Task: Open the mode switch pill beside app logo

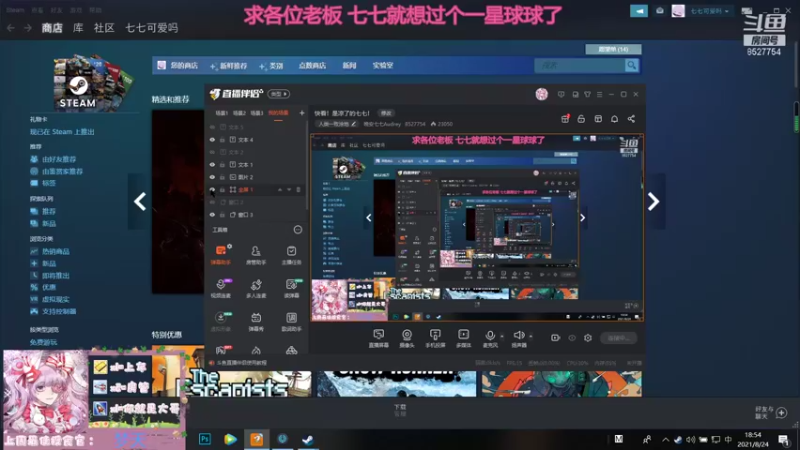Action: [x=279, y=94]
